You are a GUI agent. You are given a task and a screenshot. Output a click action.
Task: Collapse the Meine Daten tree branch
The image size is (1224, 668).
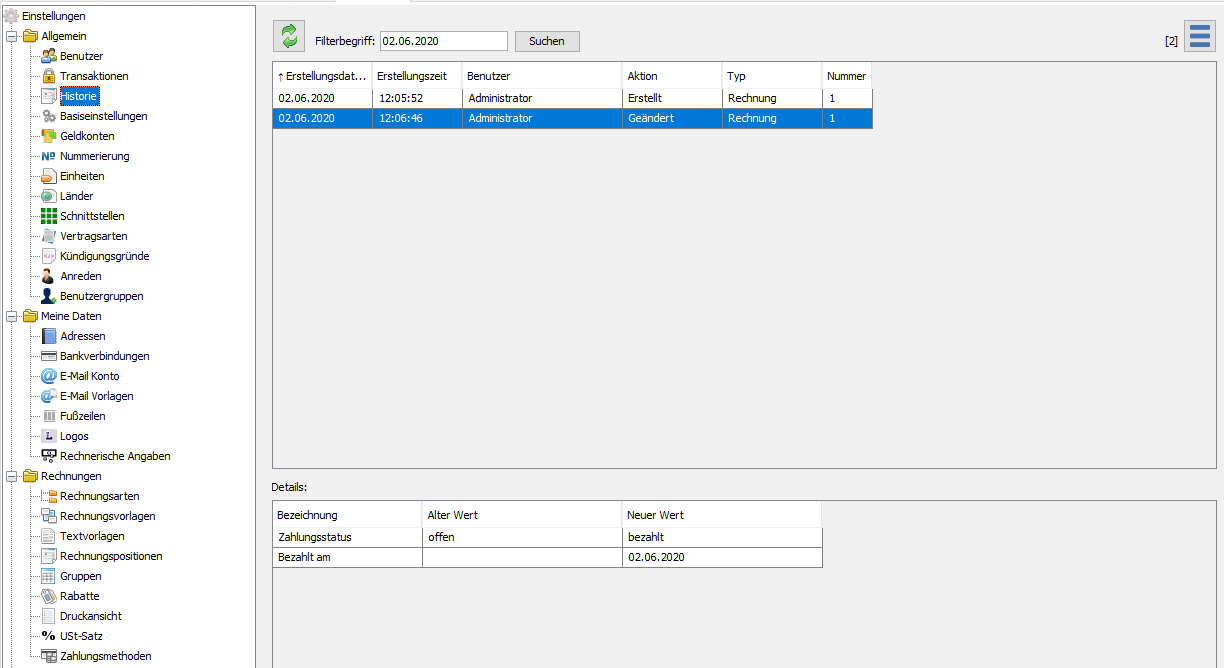(11, 316)
